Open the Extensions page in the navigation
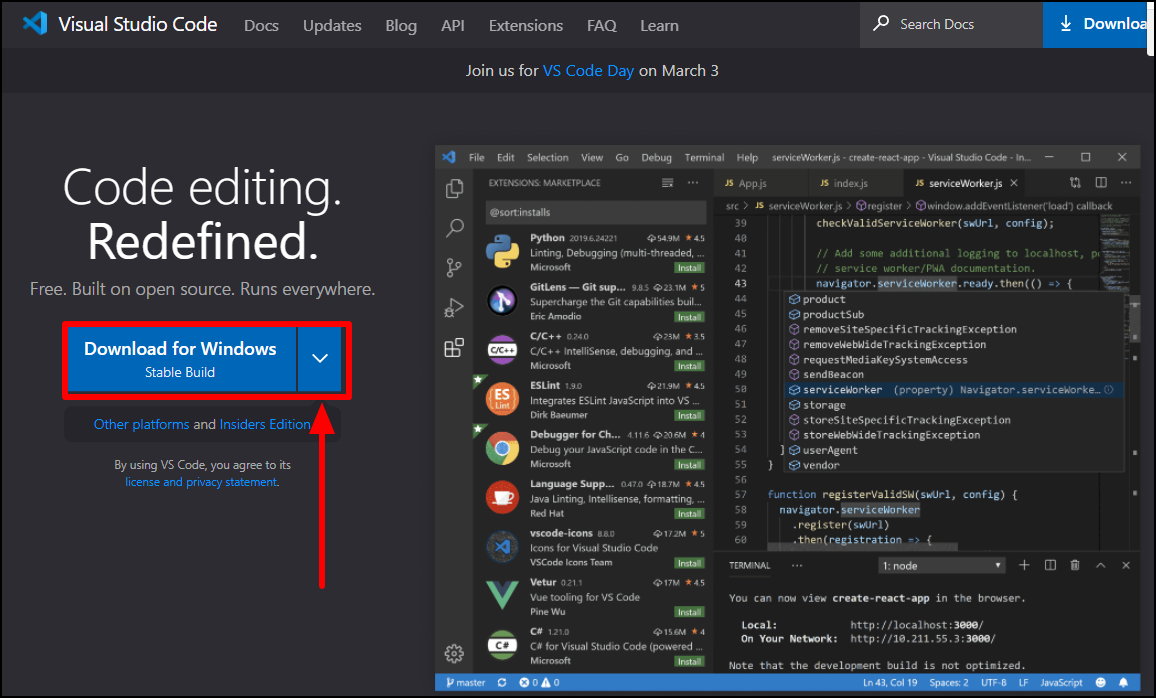The height and width of the screenshot is (698, 1156). tap(526, 25)
